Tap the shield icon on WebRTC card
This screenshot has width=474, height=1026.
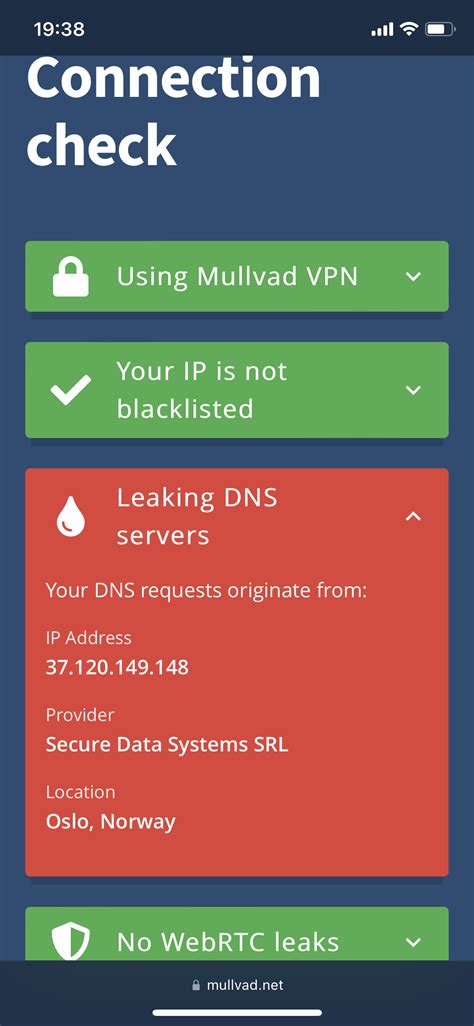click(x=71, y=940)
